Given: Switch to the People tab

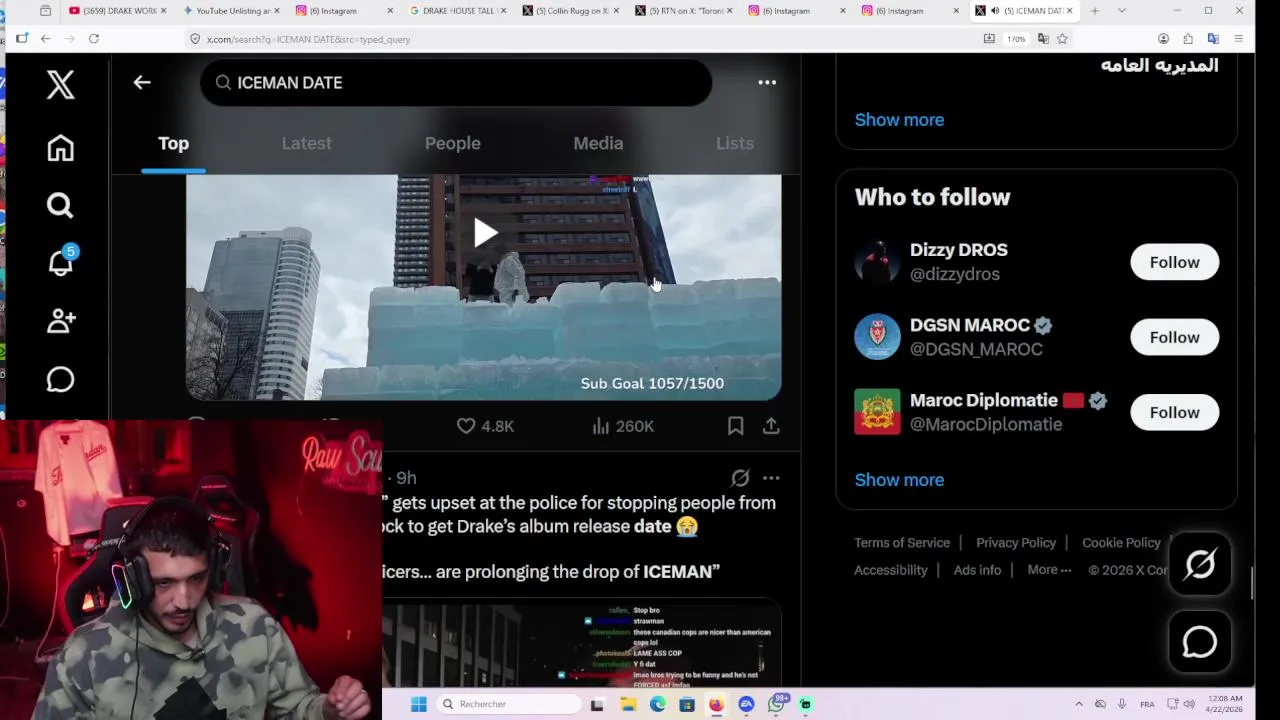Looking at the screenshot, I should pyautogui.click(x=452, y=143).
